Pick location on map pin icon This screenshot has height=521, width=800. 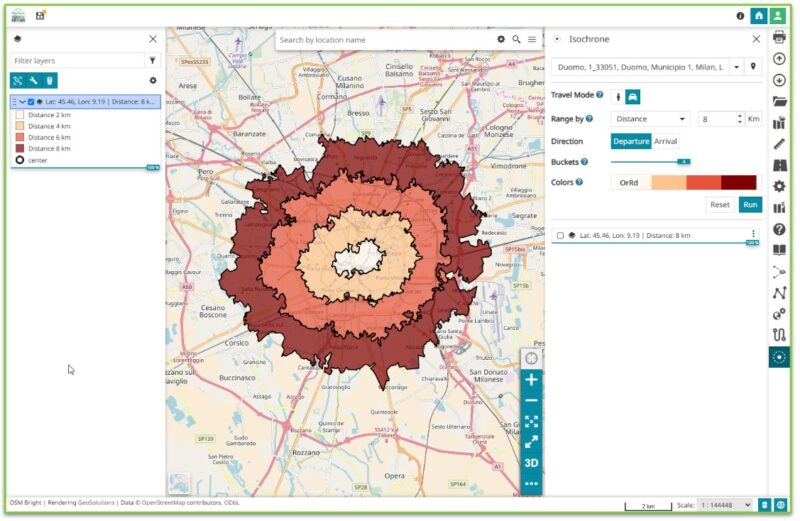click(753, 66)
